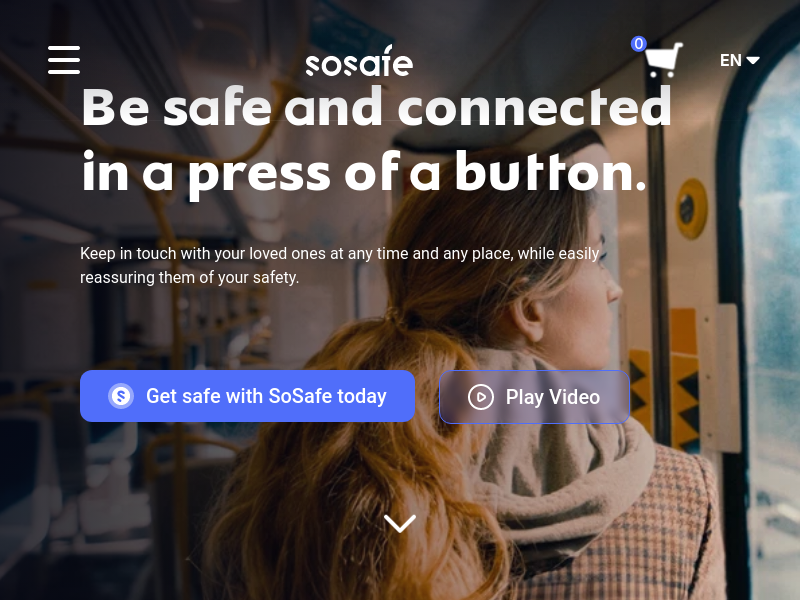Click the SoSafe logo in header
This screenshot has height=600, width=800.
[x=359, y=61]
